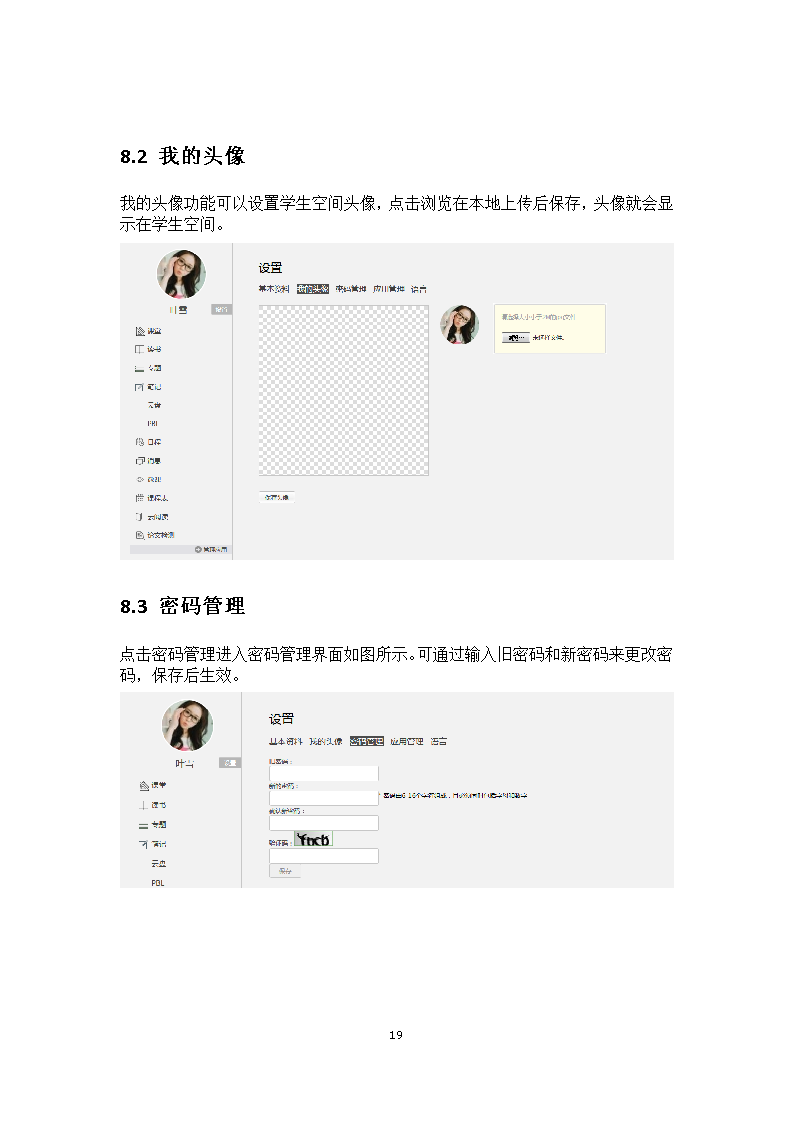Open 消息 icon in avatar settings sidebar
The width and height of the screenshot is (793, 1122).
click(x=140, y=461)
